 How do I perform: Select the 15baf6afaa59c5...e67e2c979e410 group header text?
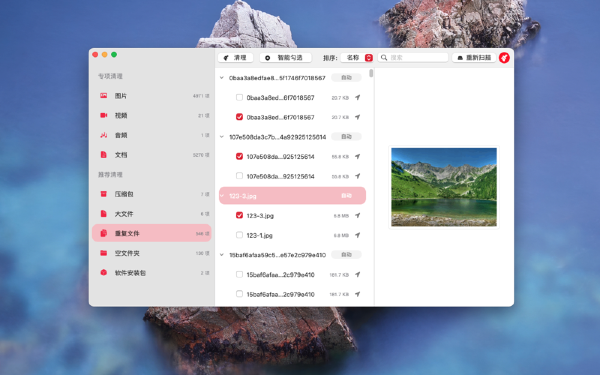[277, 255]
